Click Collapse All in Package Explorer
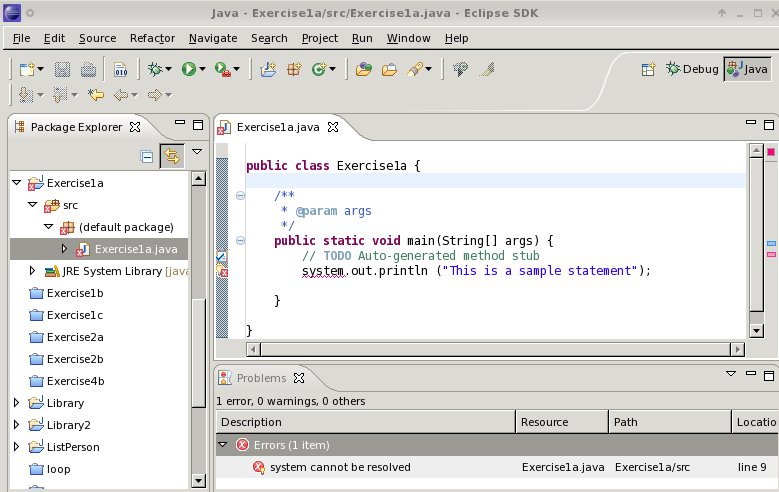Image resolution: width=779 pixels, height=492 pixels. point(147,156)
